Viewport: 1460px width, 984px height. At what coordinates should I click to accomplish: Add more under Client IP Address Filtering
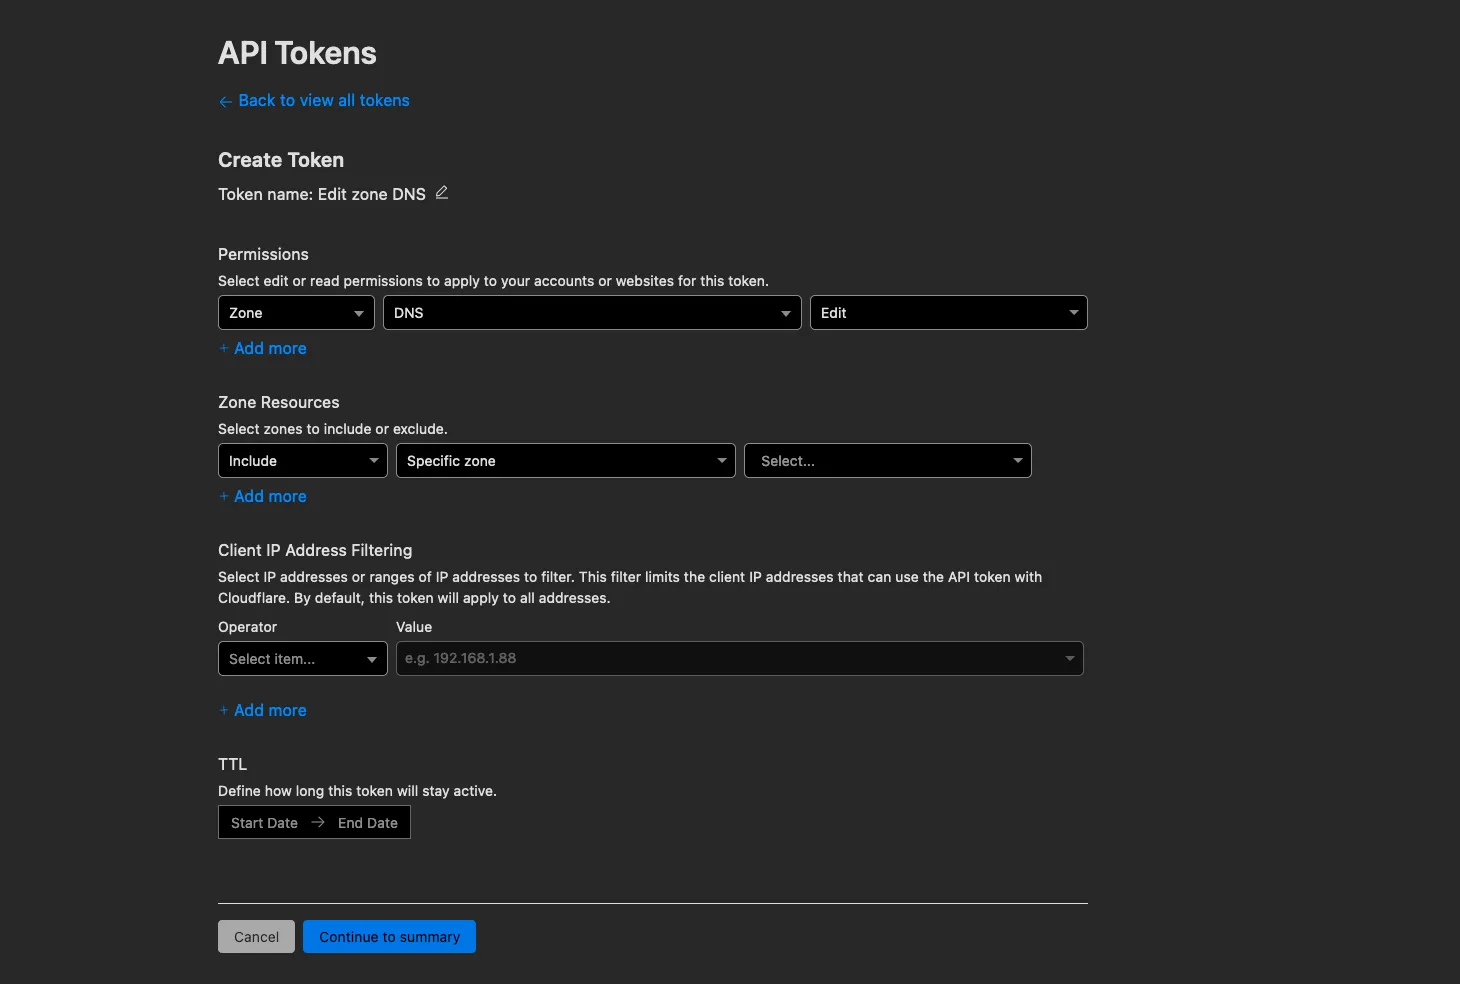point(263,710)
